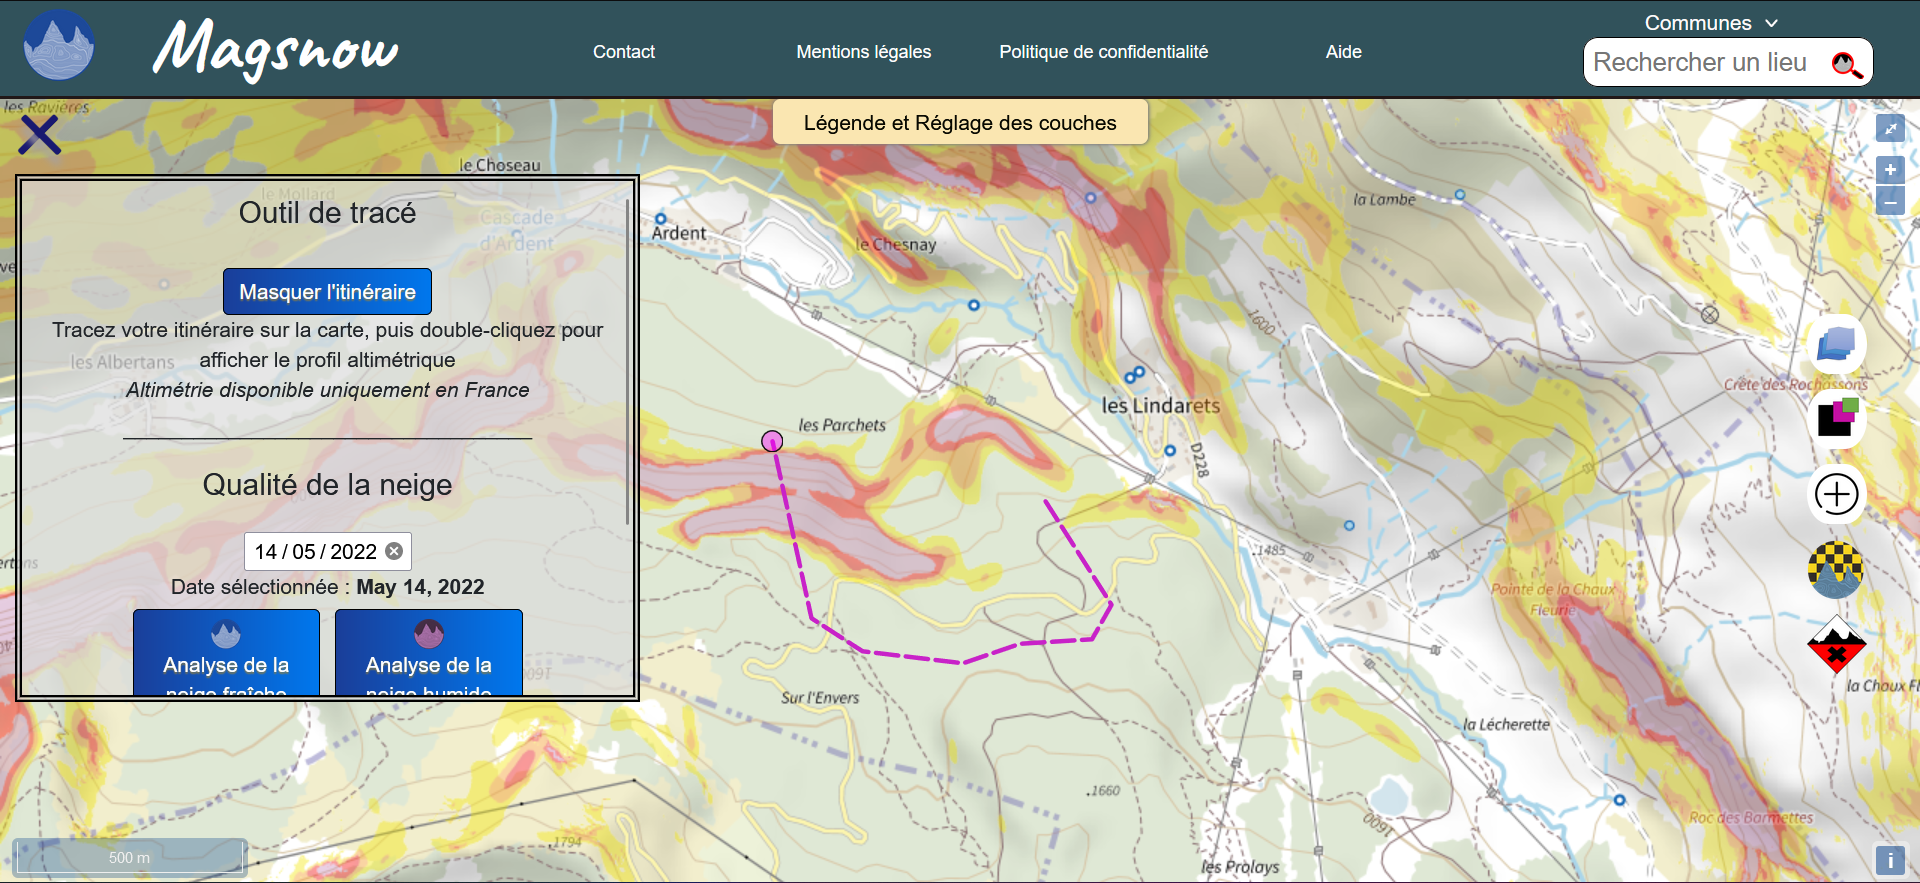Open the yellow checkered mountain icon

[x=1836, y=570]
